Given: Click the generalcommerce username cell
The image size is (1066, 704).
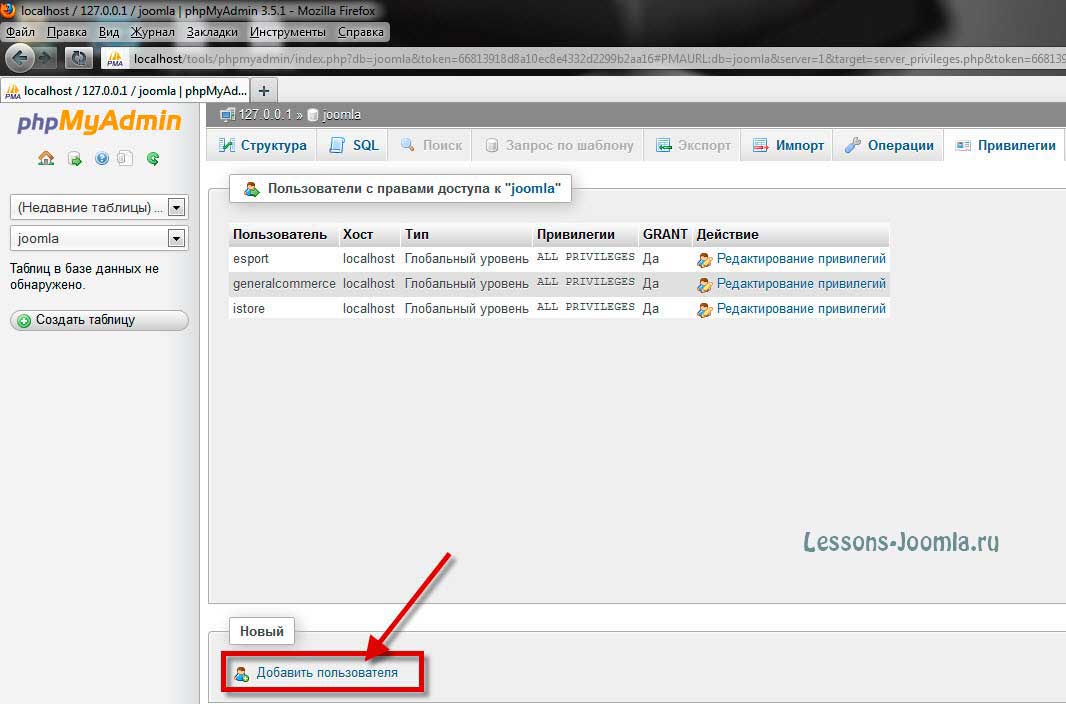Looking at the screenshot, I should (x=284, y=284).
